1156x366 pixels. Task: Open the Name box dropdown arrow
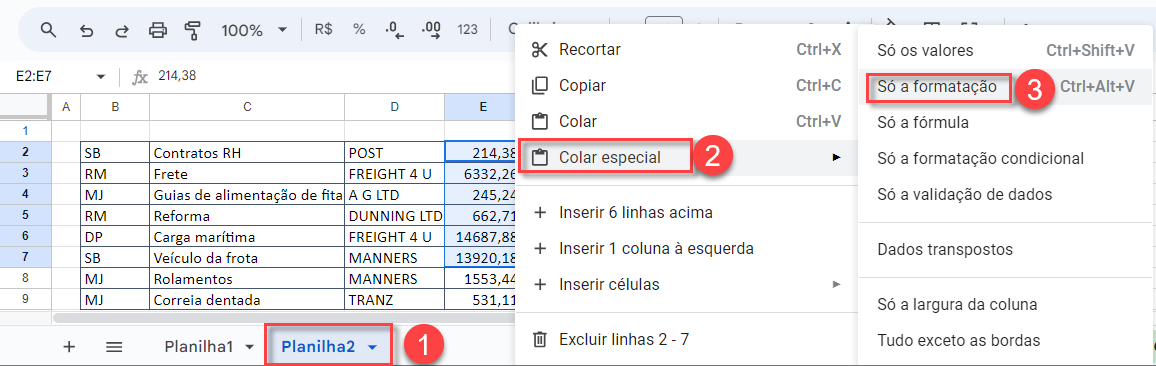point(101,77)
